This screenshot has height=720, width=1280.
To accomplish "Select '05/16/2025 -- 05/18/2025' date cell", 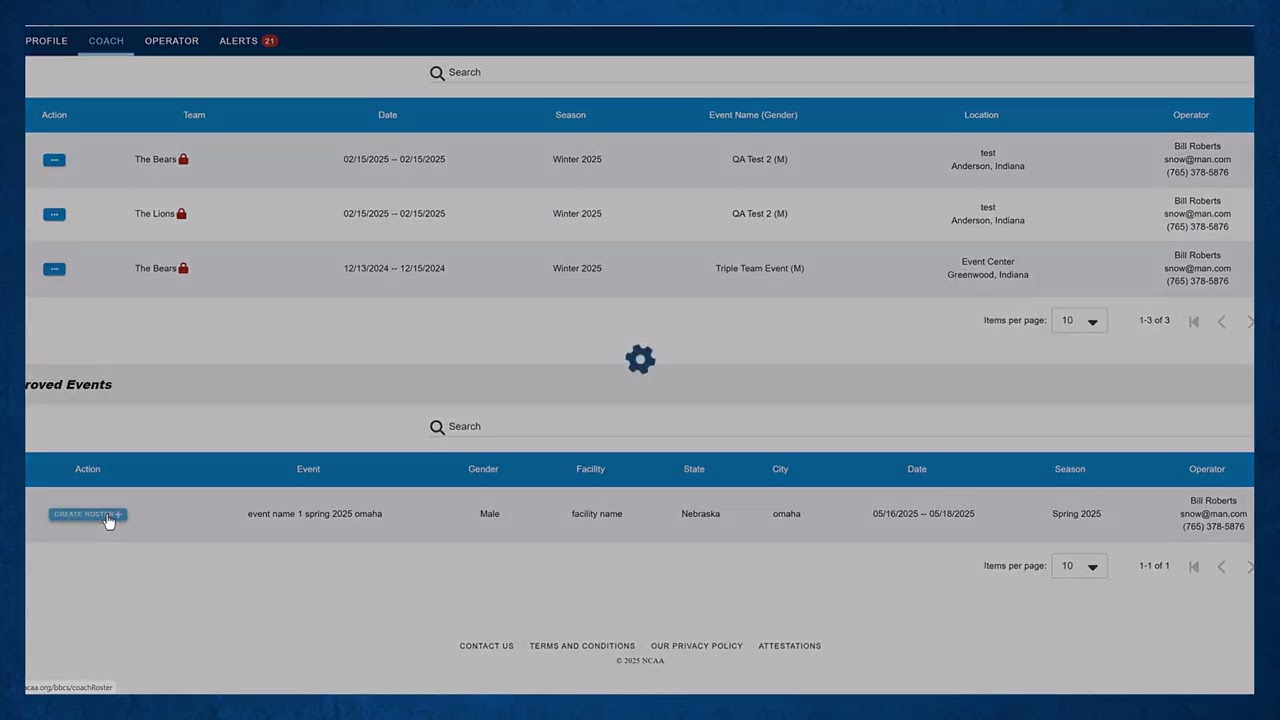I will point(923,514).
